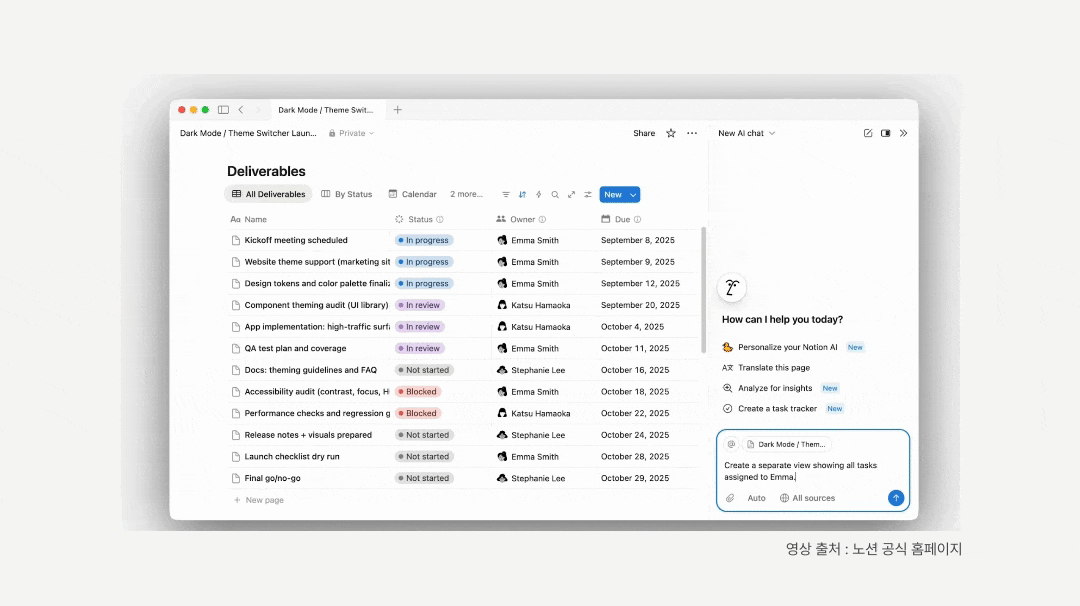The height and width of the screenshot is (606, 1080).
Task: Open the Private sharing dropdown
Action: (351, 133)
